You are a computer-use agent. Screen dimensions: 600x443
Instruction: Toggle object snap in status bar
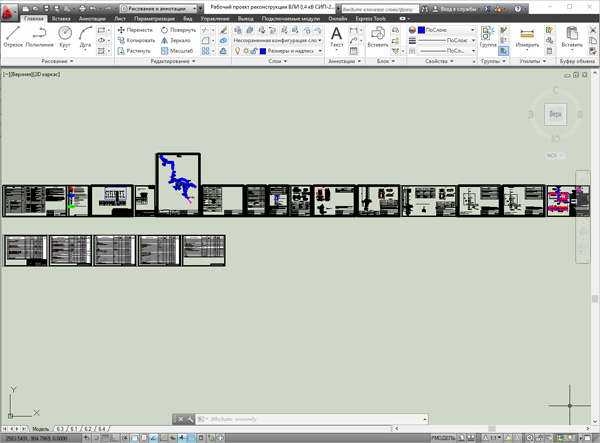coord(134,438)
